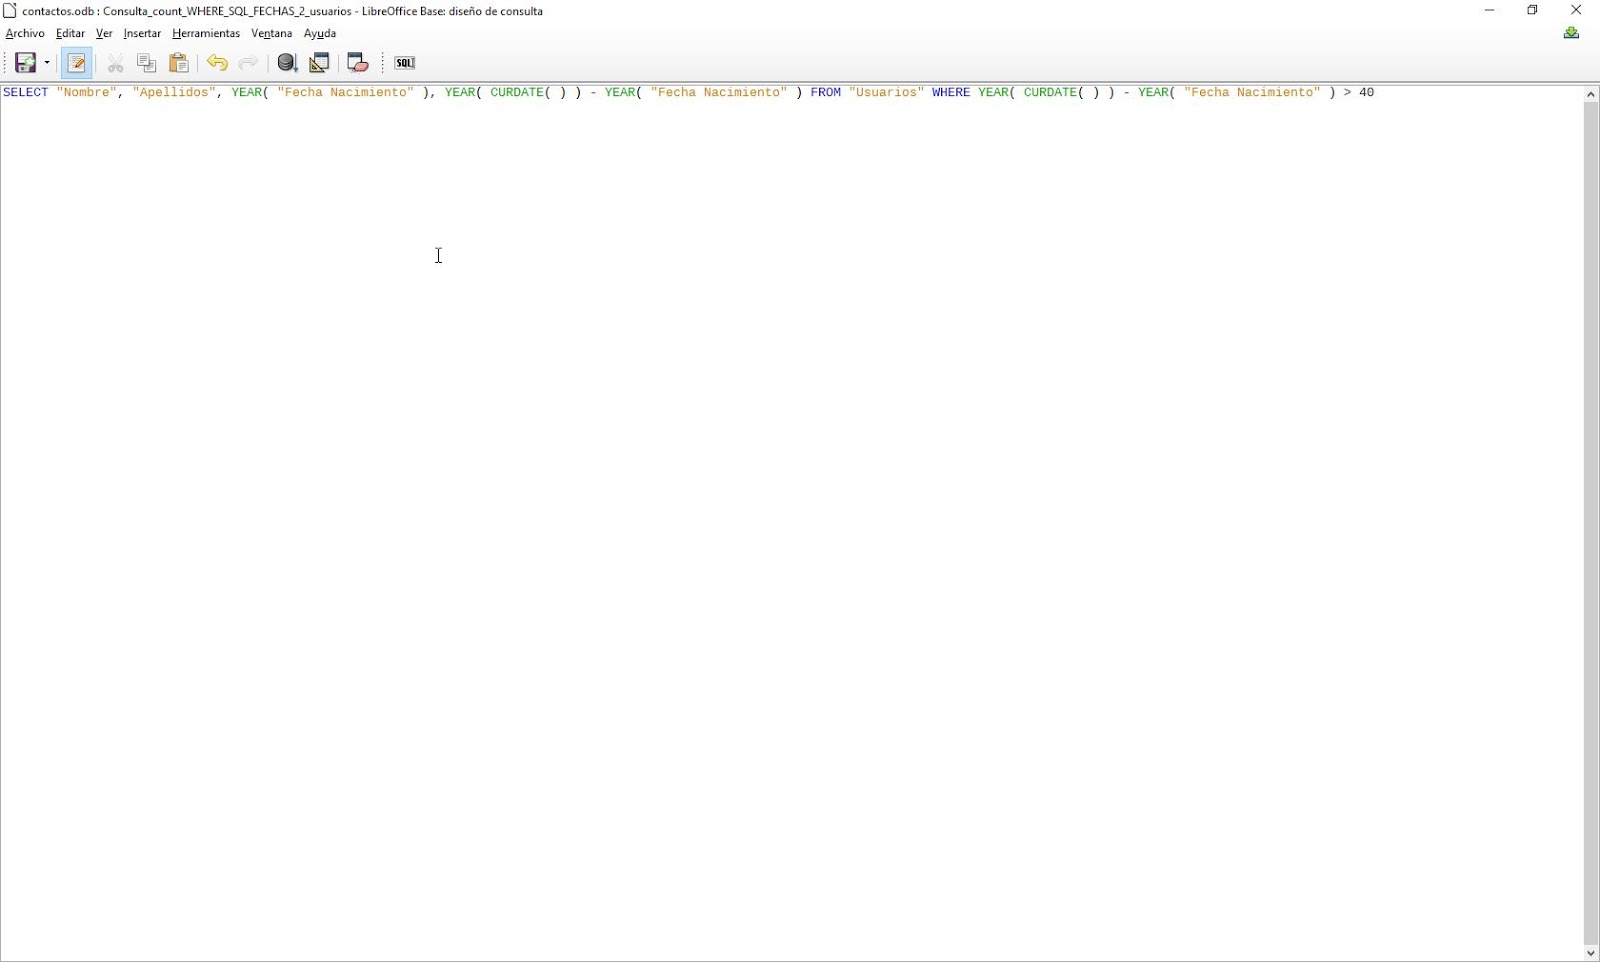Click the scroll-up arrow on the scrollbar
Viewport: 1600px width, 962px height.
pyautogui.click(x=1590, y=94)
